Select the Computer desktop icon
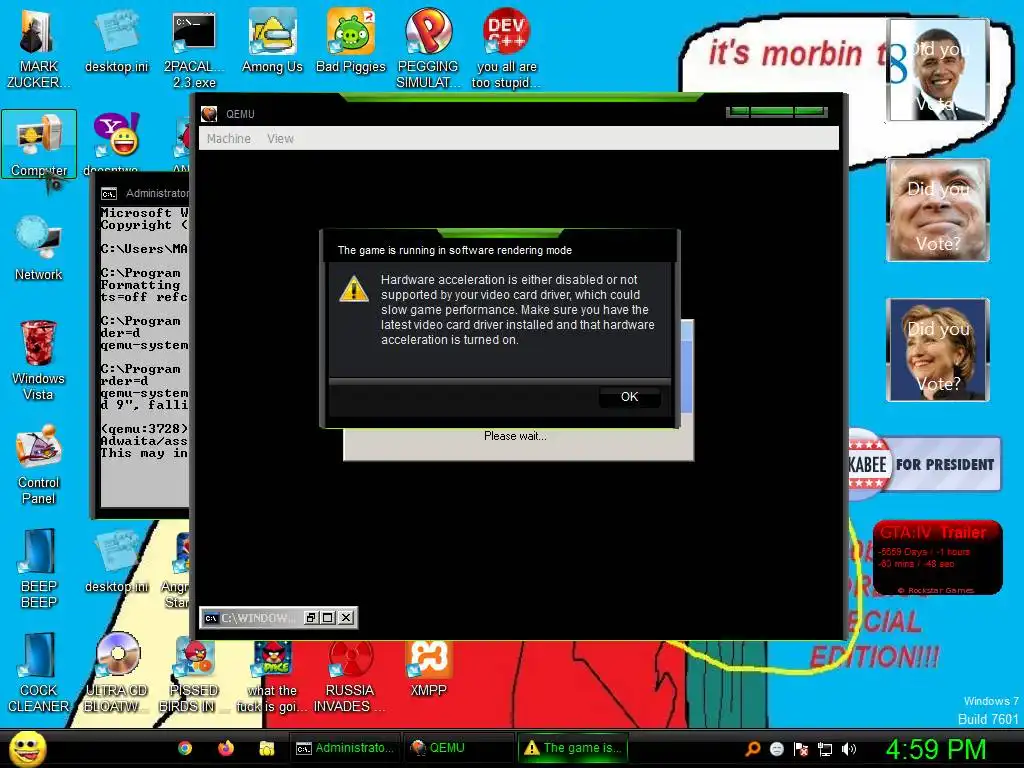The image size is (1024, 768). pyautogui.click(x=39, y=144)
